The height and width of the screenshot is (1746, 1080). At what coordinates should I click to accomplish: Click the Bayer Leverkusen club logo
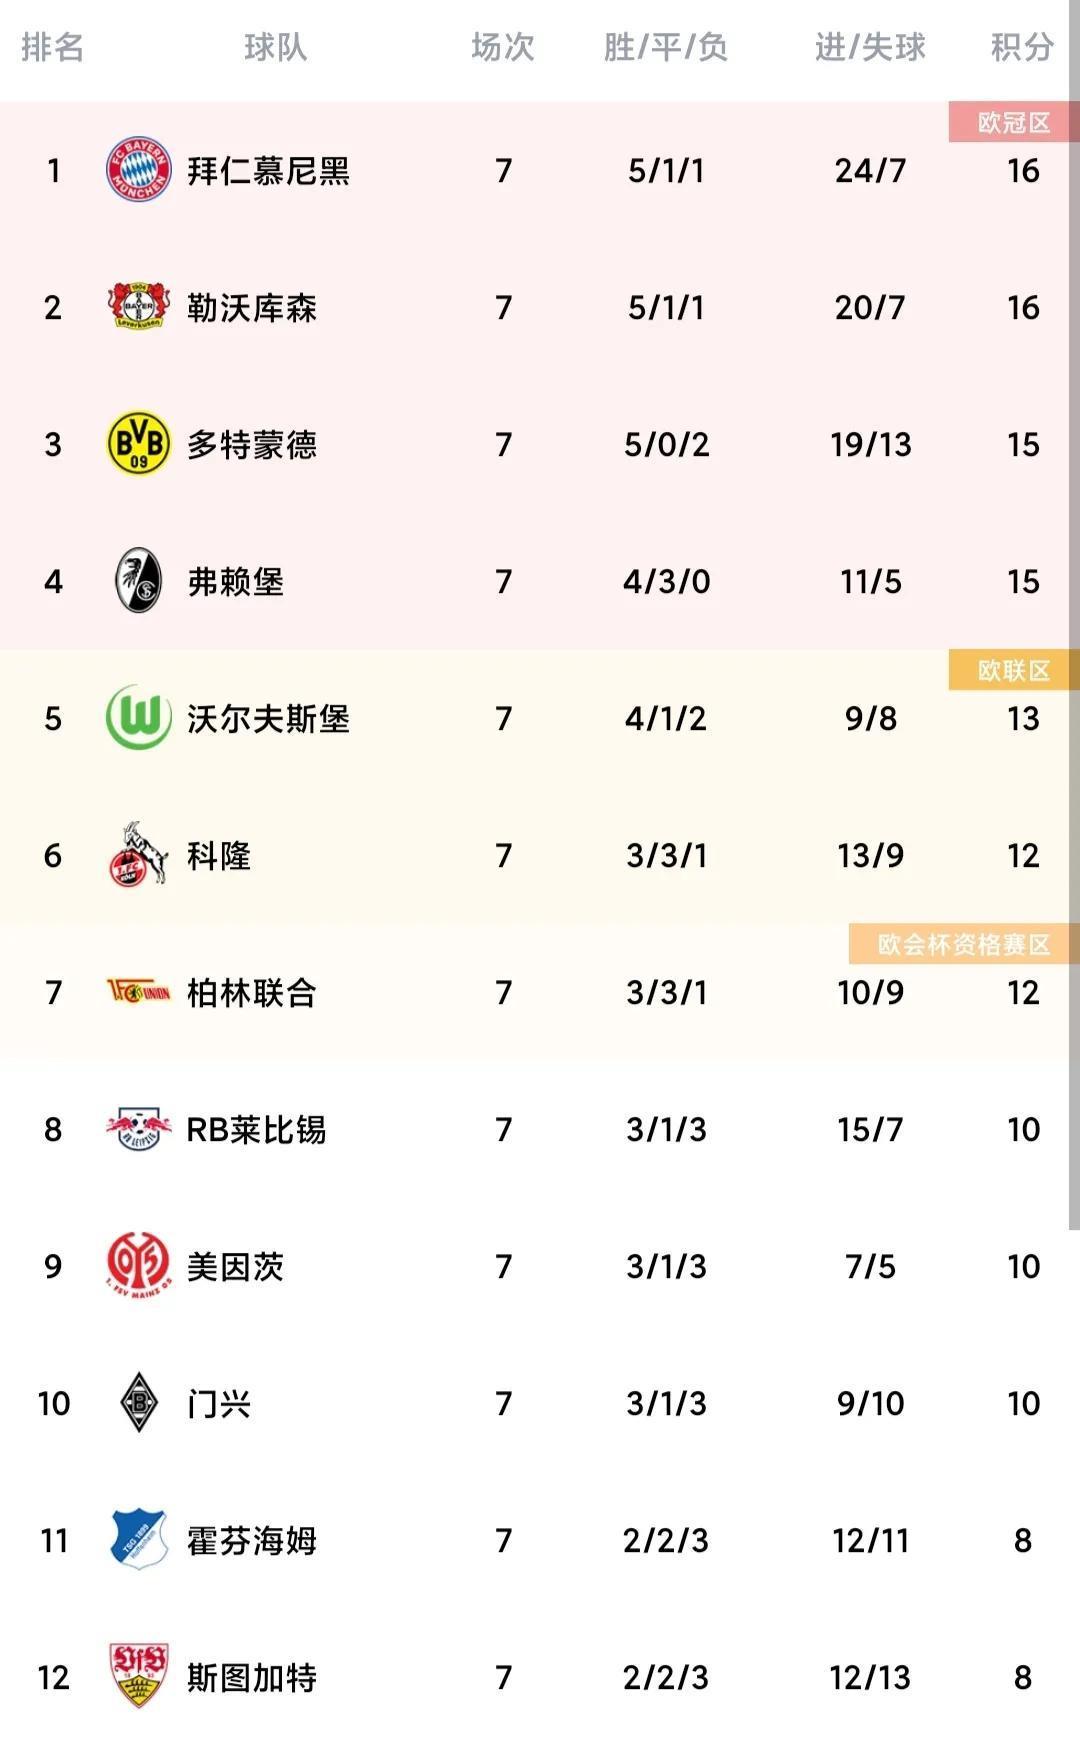click(x=139, y=307)
